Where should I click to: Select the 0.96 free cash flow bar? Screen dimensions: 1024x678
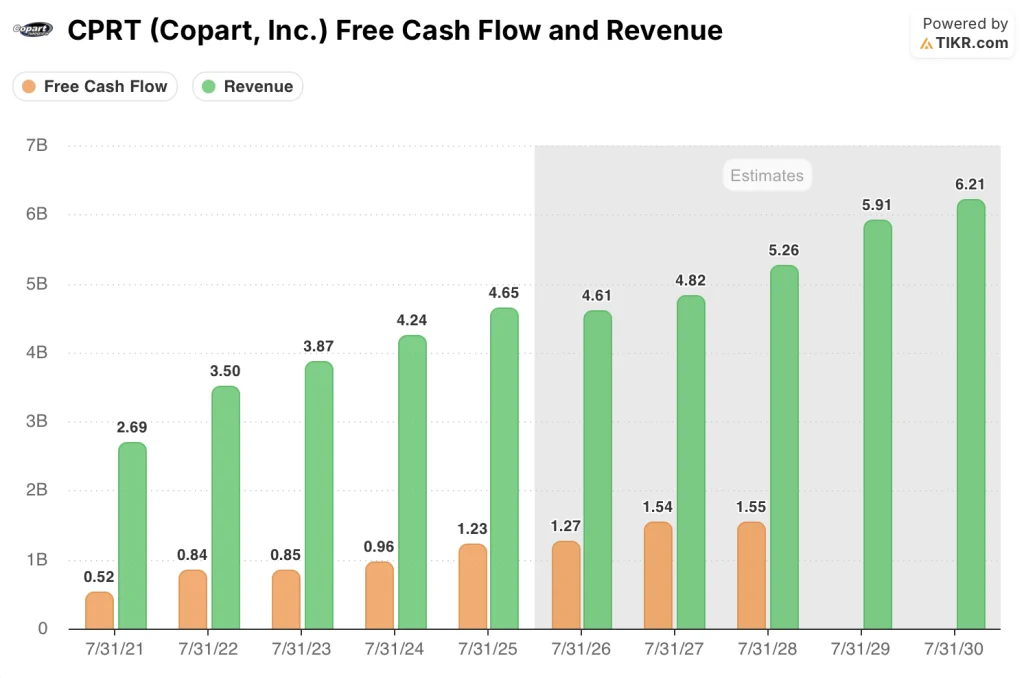click(379, 596)
